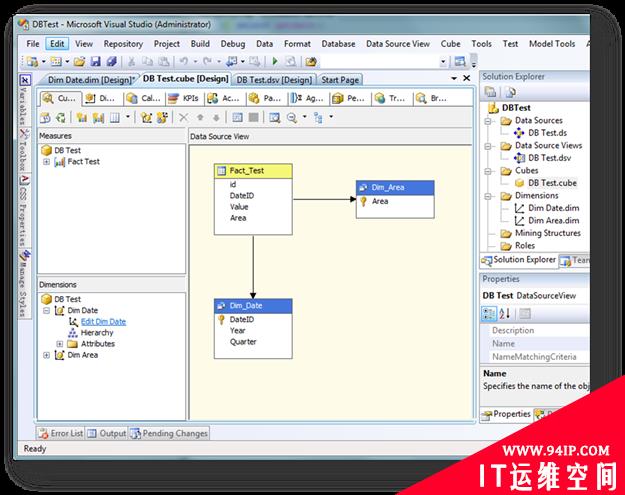Click the Find Table icon

pos(275,118)
